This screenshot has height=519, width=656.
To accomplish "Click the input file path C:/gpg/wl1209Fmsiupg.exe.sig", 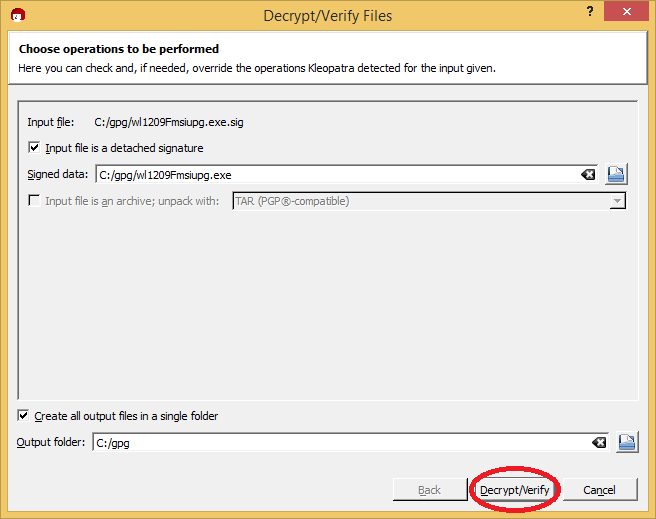I will coord(169,122).
